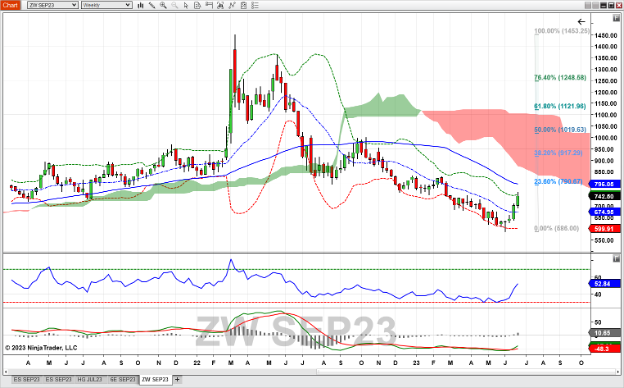
Task: Click the 1000.00 price axis label
Action: [x=606, y=138]
